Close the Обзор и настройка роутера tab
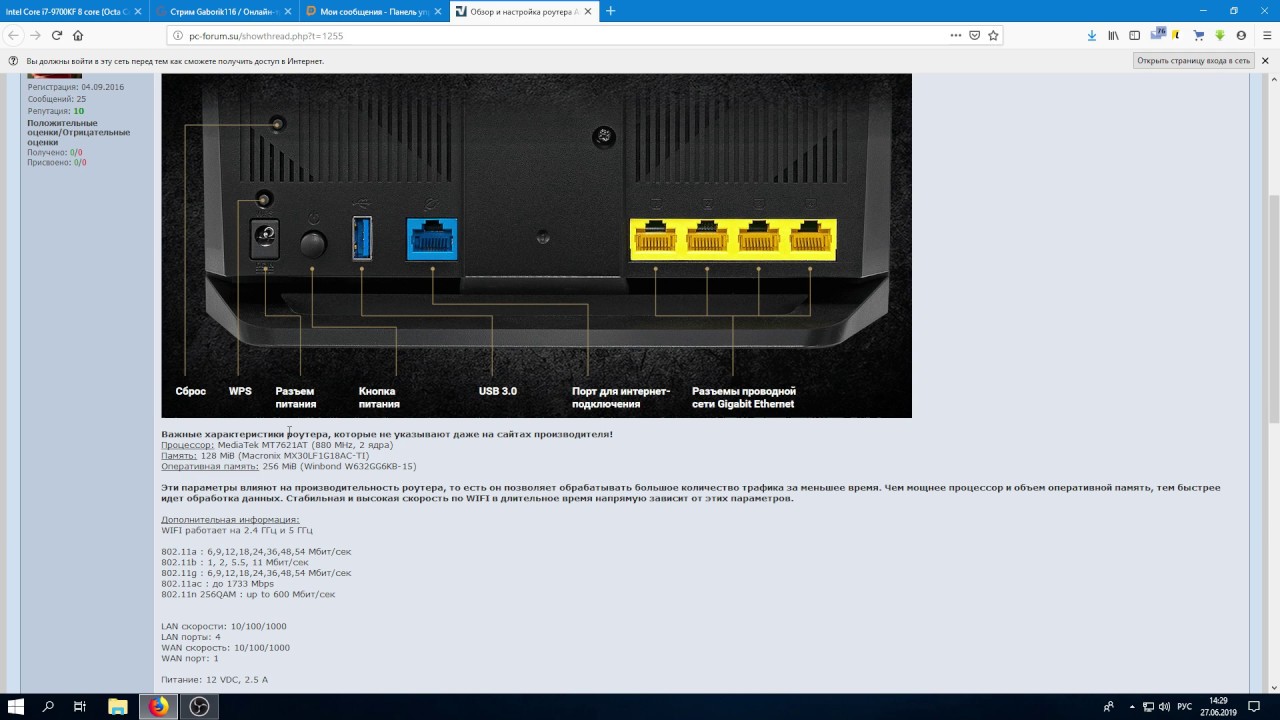 point(588,11)
